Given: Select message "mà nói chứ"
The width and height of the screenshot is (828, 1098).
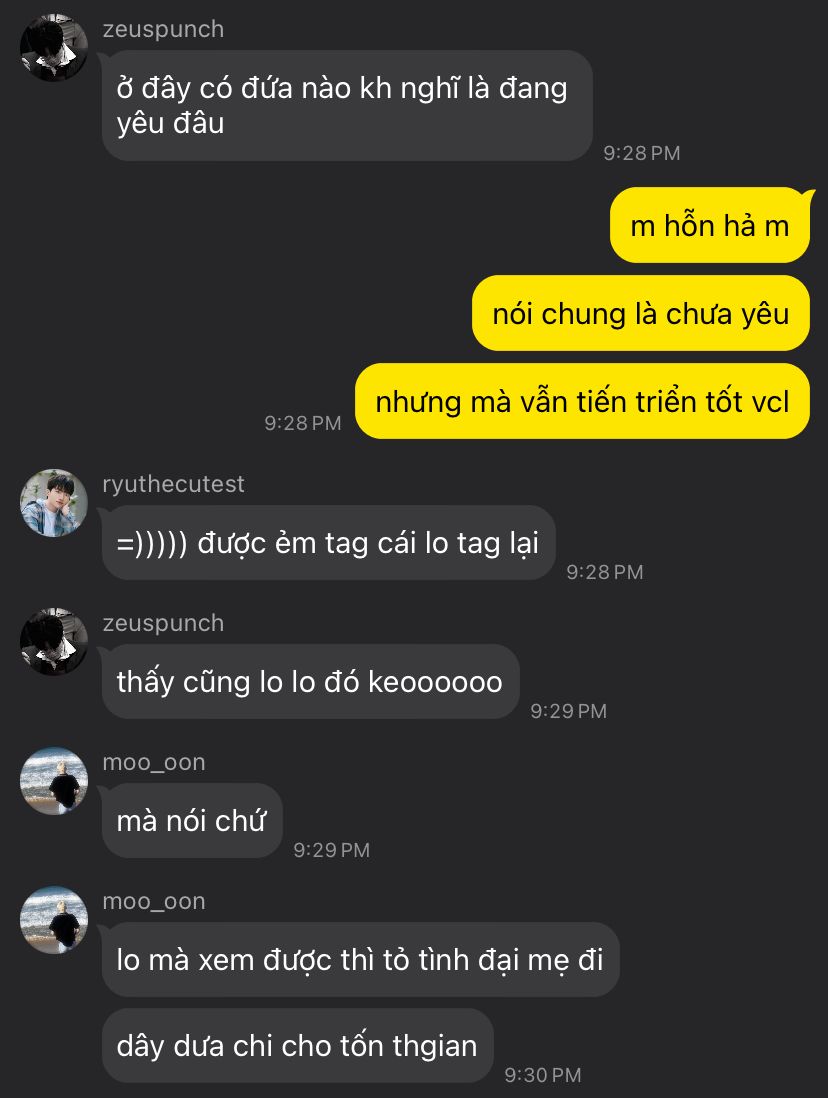Looking at the screenshot, I should [x=192, y=821].
